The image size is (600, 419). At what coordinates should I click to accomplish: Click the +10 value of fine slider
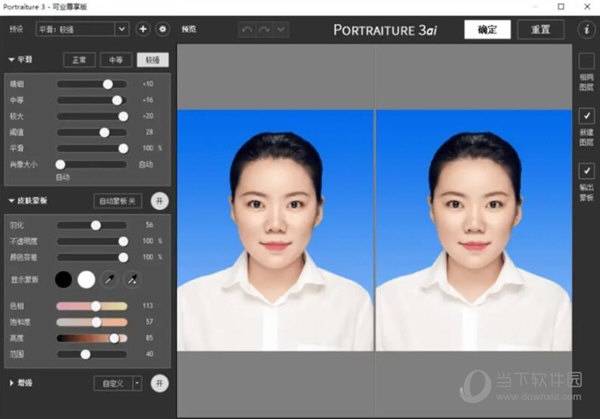coord(148,84)
